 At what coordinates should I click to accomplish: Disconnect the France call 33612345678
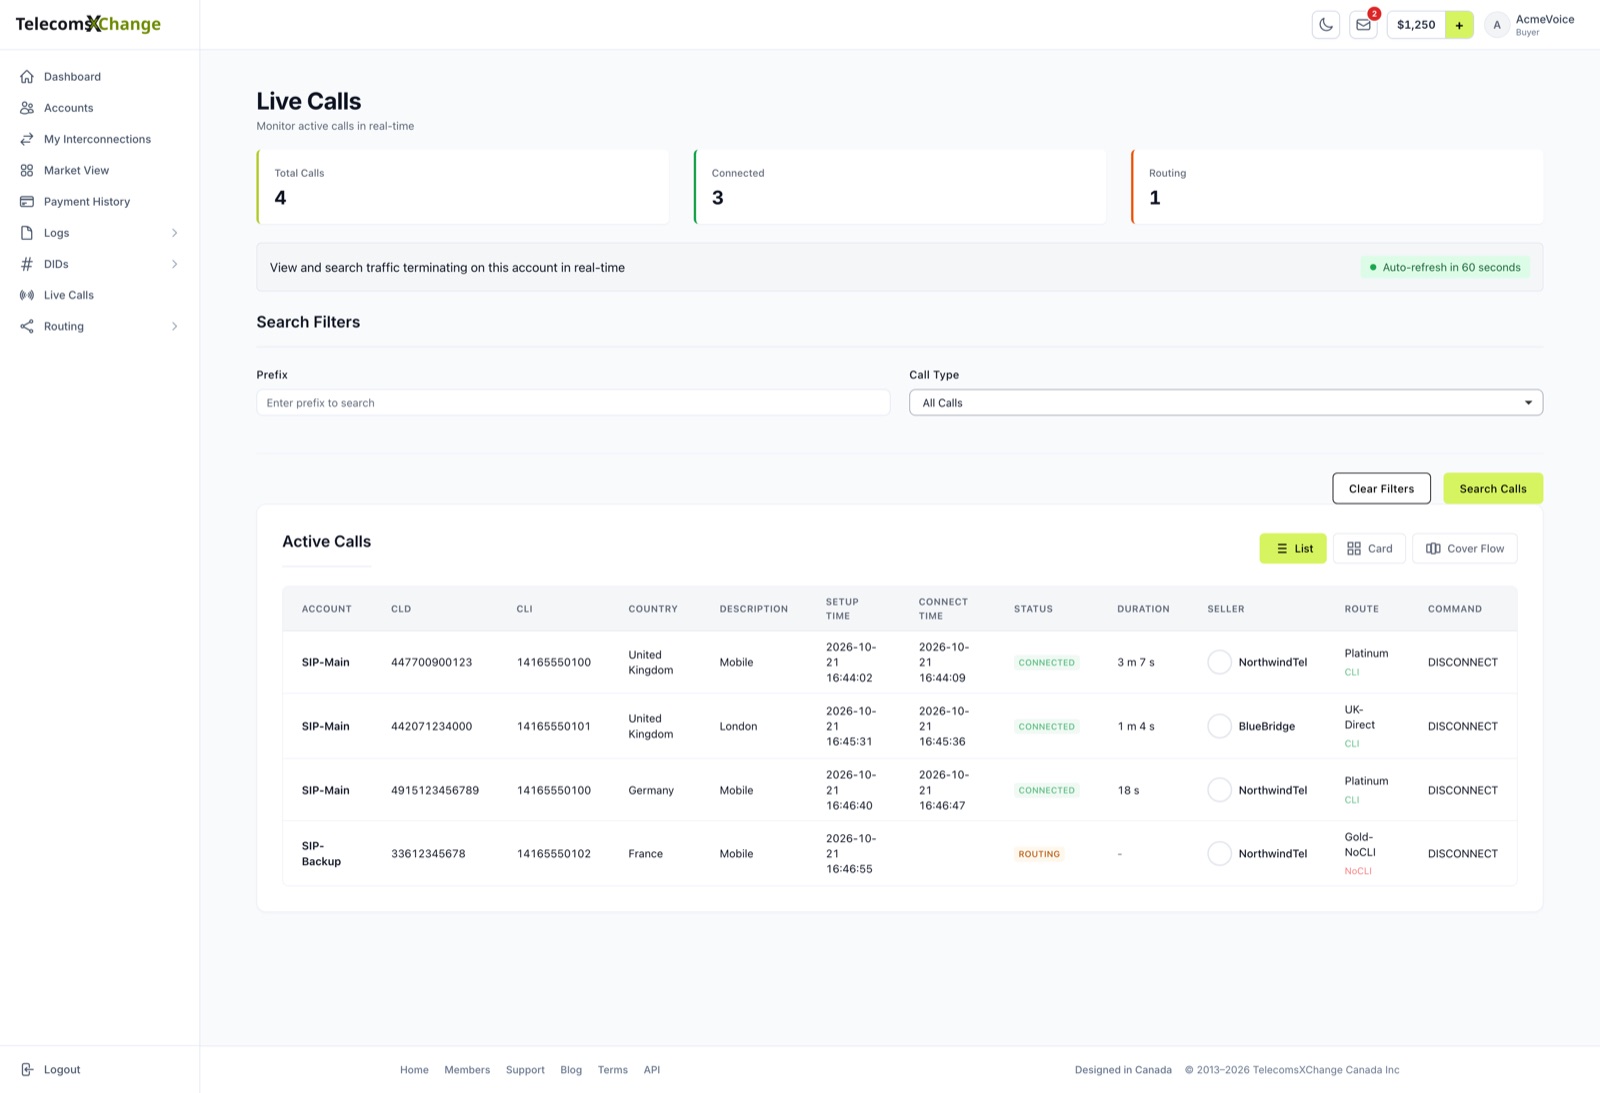(x=1462, y=854)
